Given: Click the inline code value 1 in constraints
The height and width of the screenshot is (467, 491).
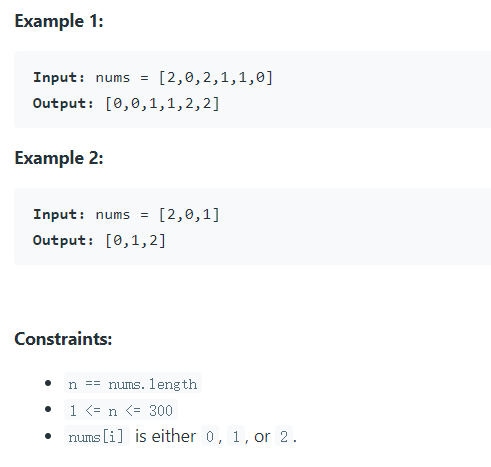Looking at the screenshot, I should click(236, 437).
